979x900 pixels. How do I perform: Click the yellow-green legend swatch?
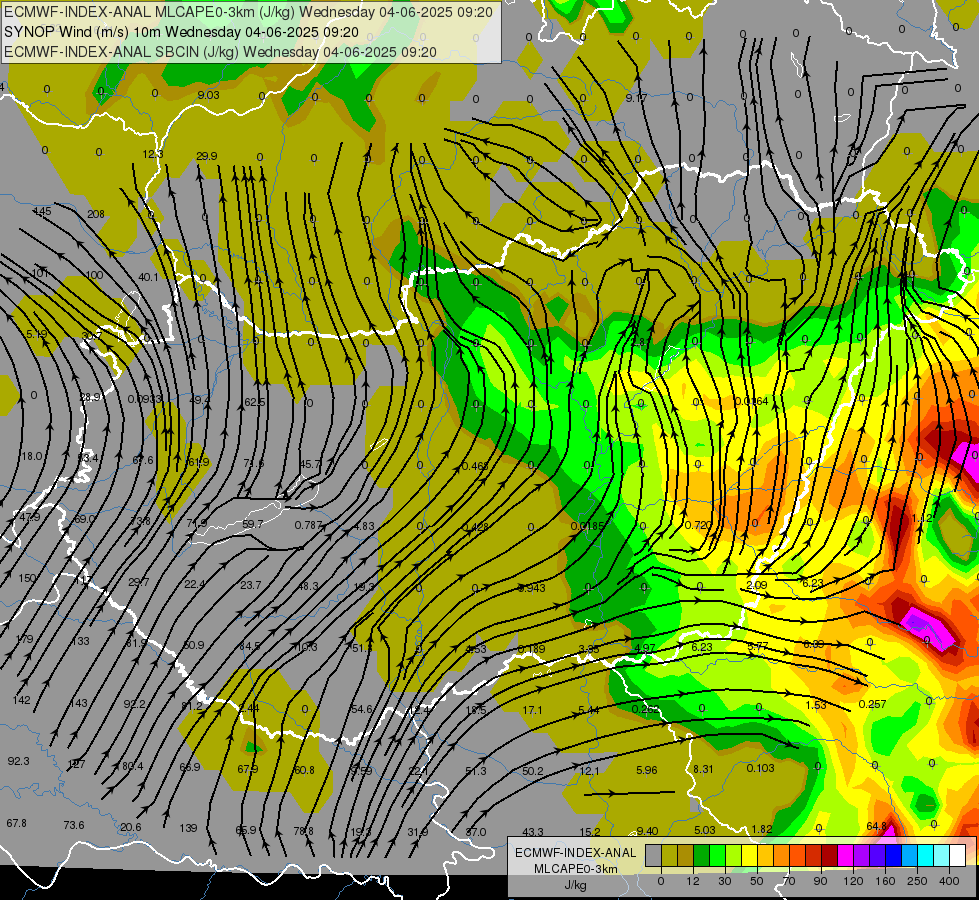[734, 855]
